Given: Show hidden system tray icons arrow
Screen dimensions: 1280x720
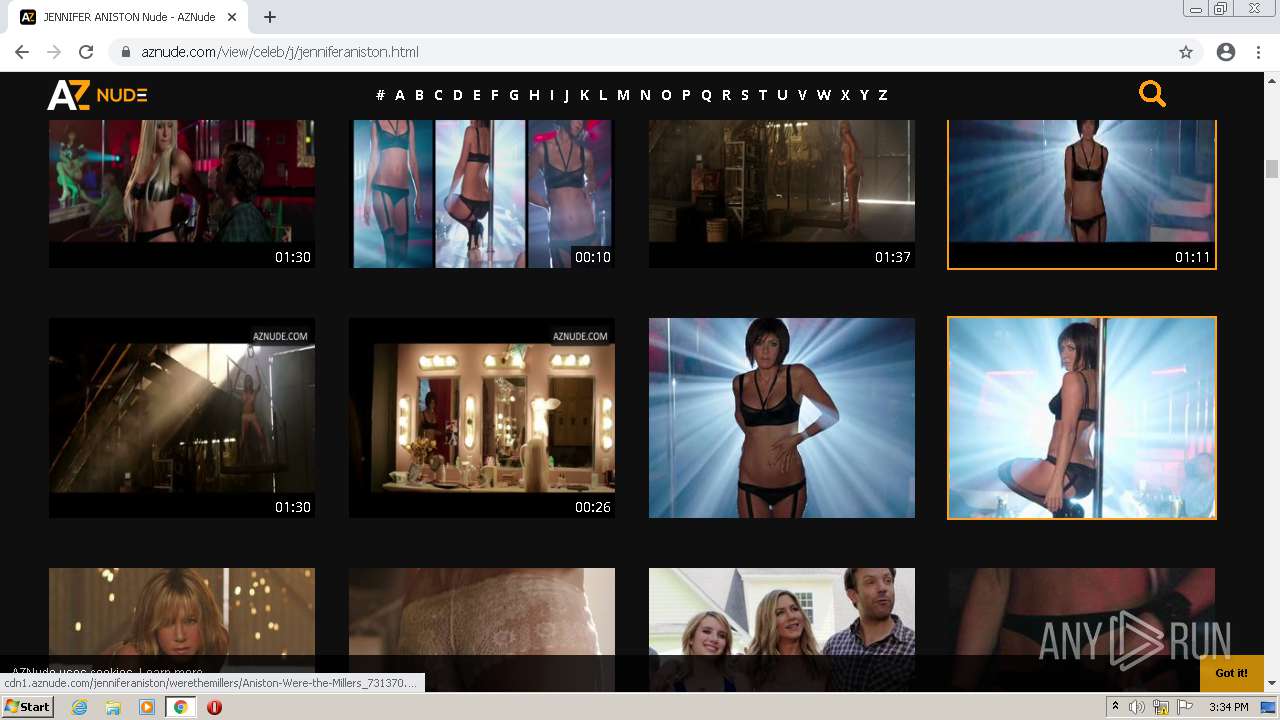Looking at the screenshot, I should pyautogui.click(x=1115, y=707).
